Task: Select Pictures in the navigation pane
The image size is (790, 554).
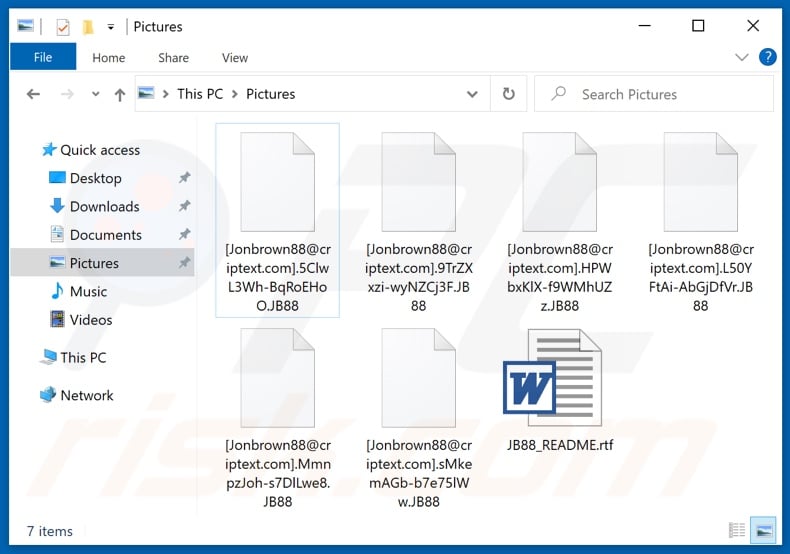Action: (x=102, y=262)
